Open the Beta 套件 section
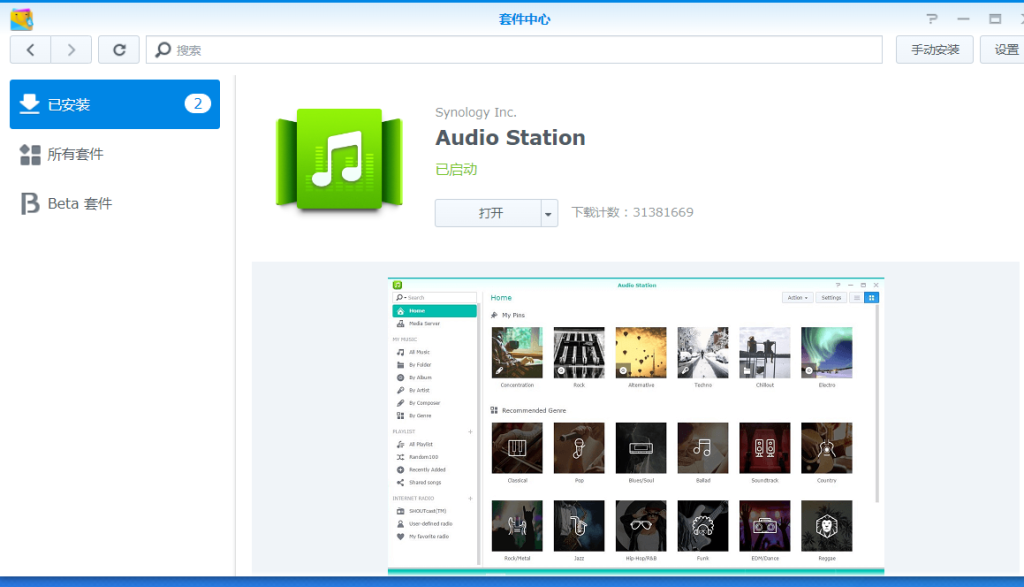 pyautogui.click(x=80, y=204)
